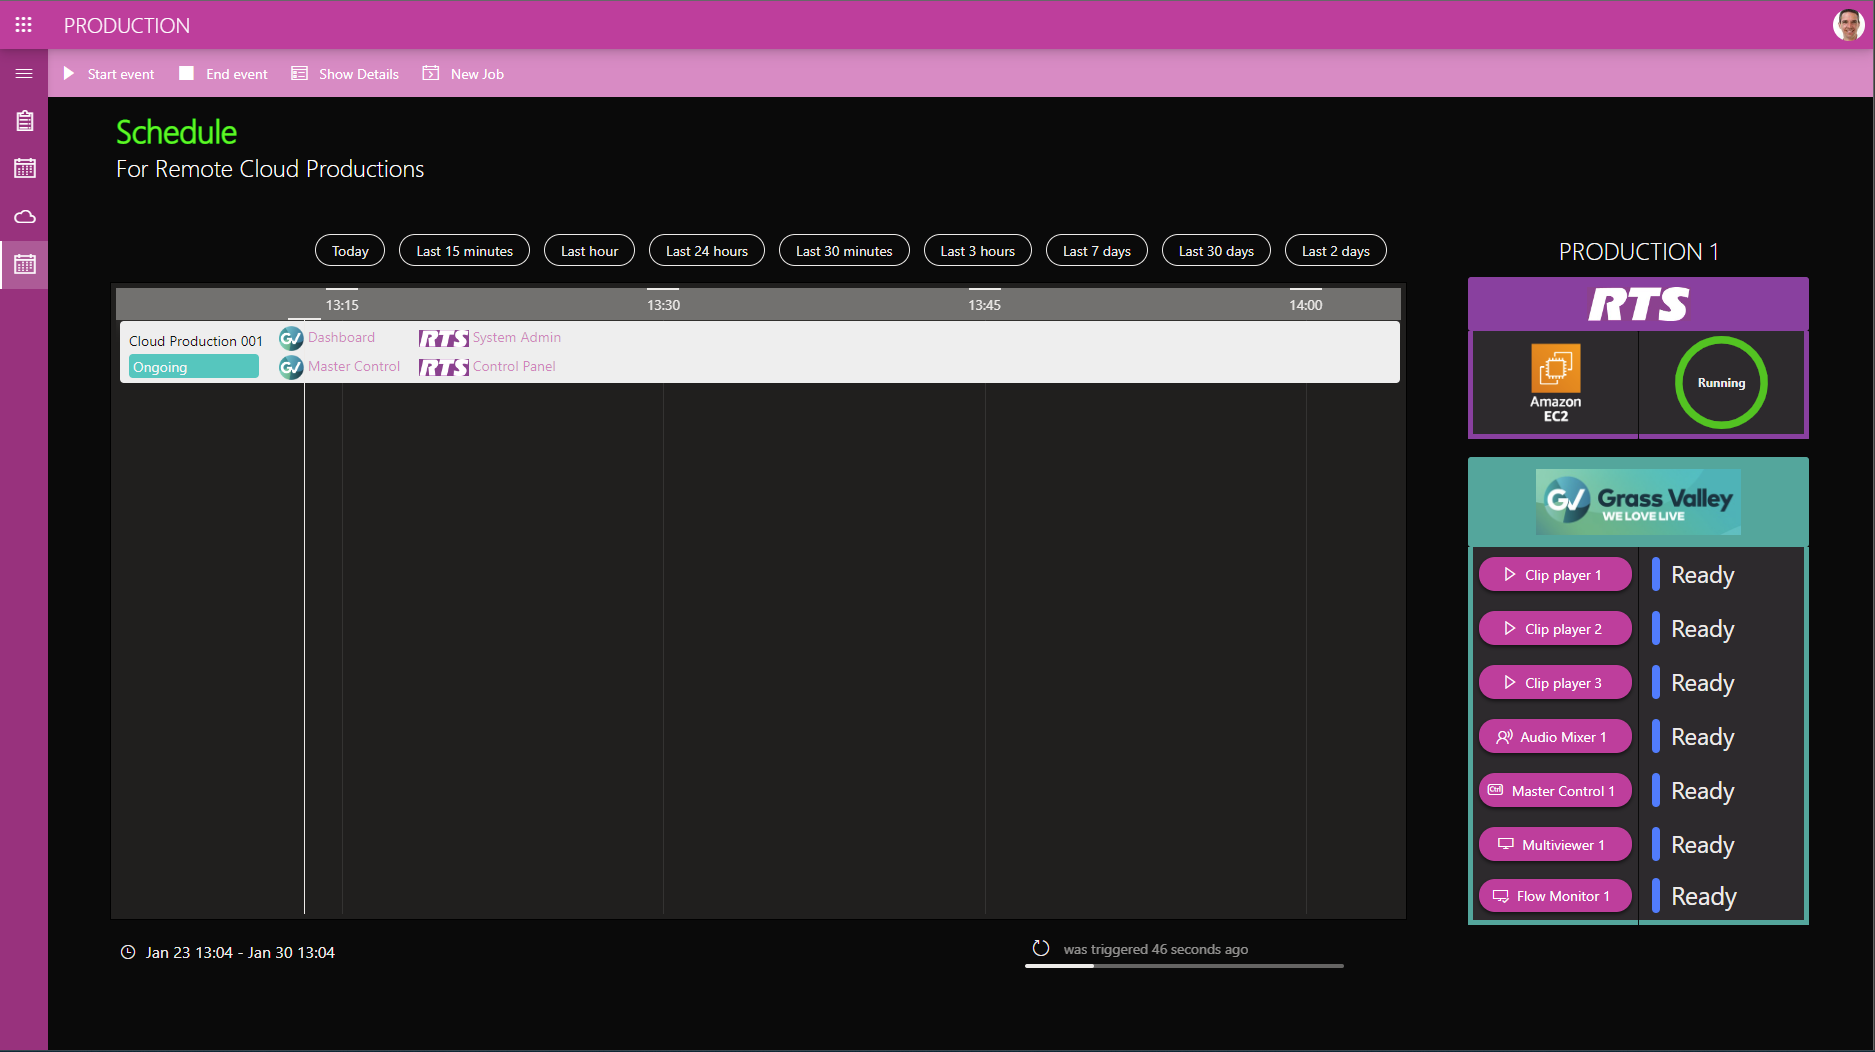The height and width of the screenshot is (1052, 1875).
Task: Open the System Admin link
Action: point(517,338)
